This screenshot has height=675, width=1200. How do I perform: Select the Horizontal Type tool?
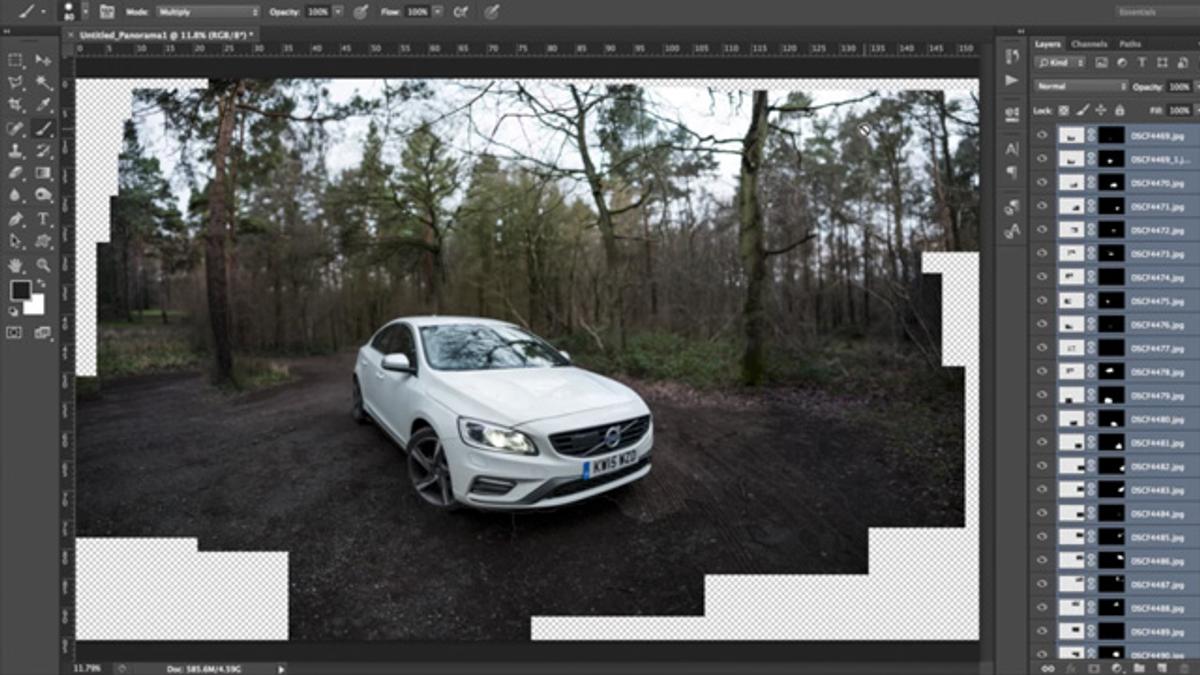point(44,219)
